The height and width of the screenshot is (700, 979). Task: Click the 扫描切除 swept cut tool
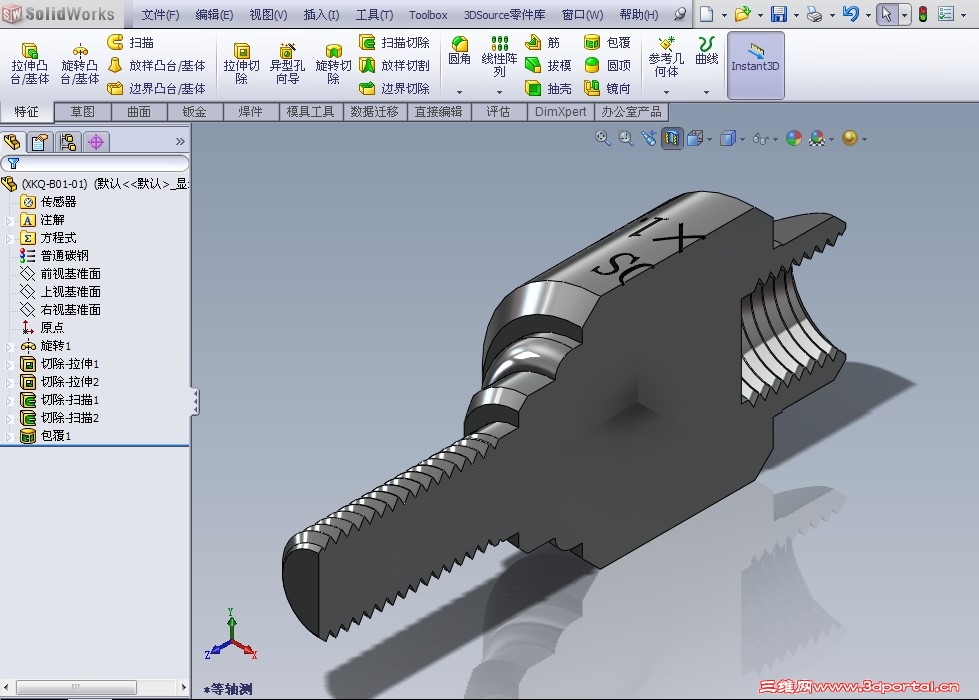[395, 42]
